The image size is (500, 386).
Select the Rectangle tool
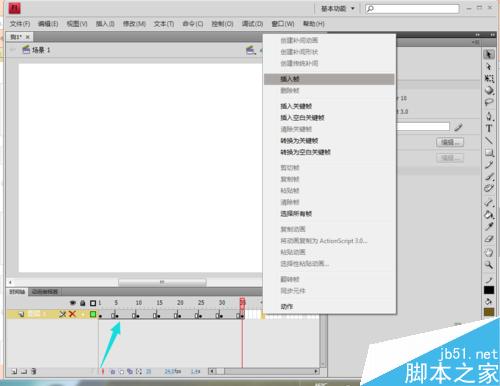click(489, 153)
